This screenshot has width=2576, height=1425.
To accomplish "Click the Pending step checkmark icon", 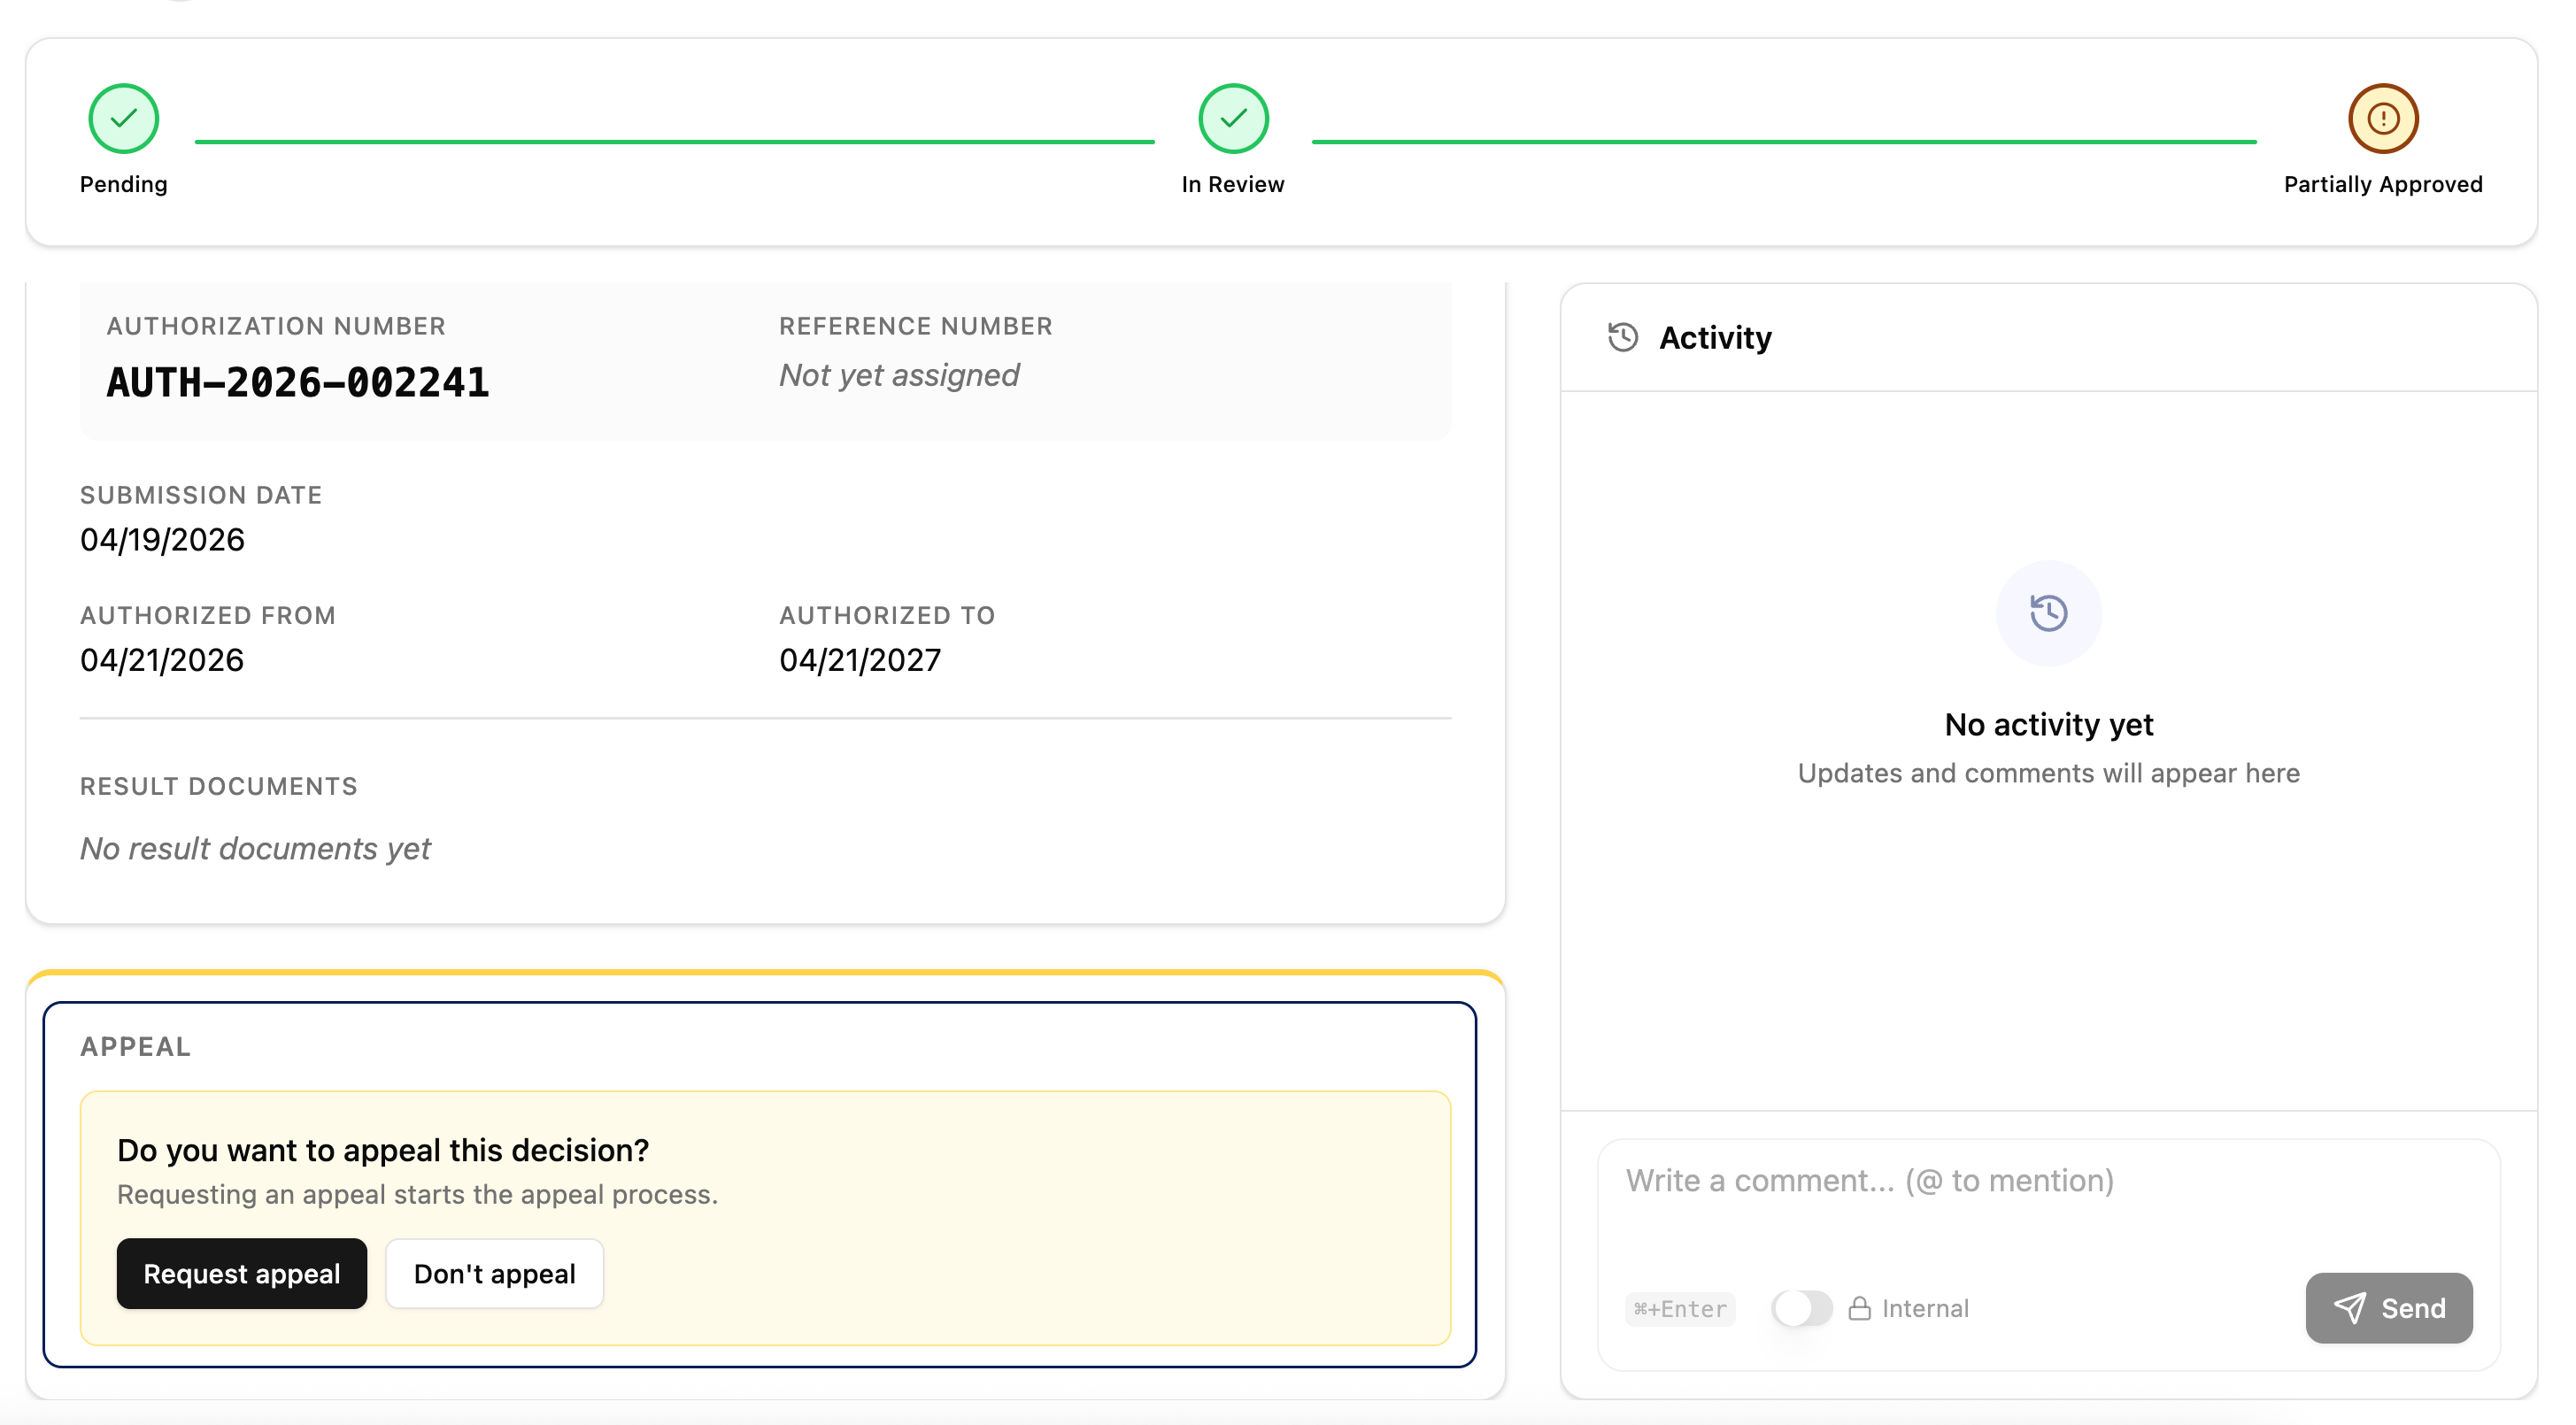I will pos(123,118).
